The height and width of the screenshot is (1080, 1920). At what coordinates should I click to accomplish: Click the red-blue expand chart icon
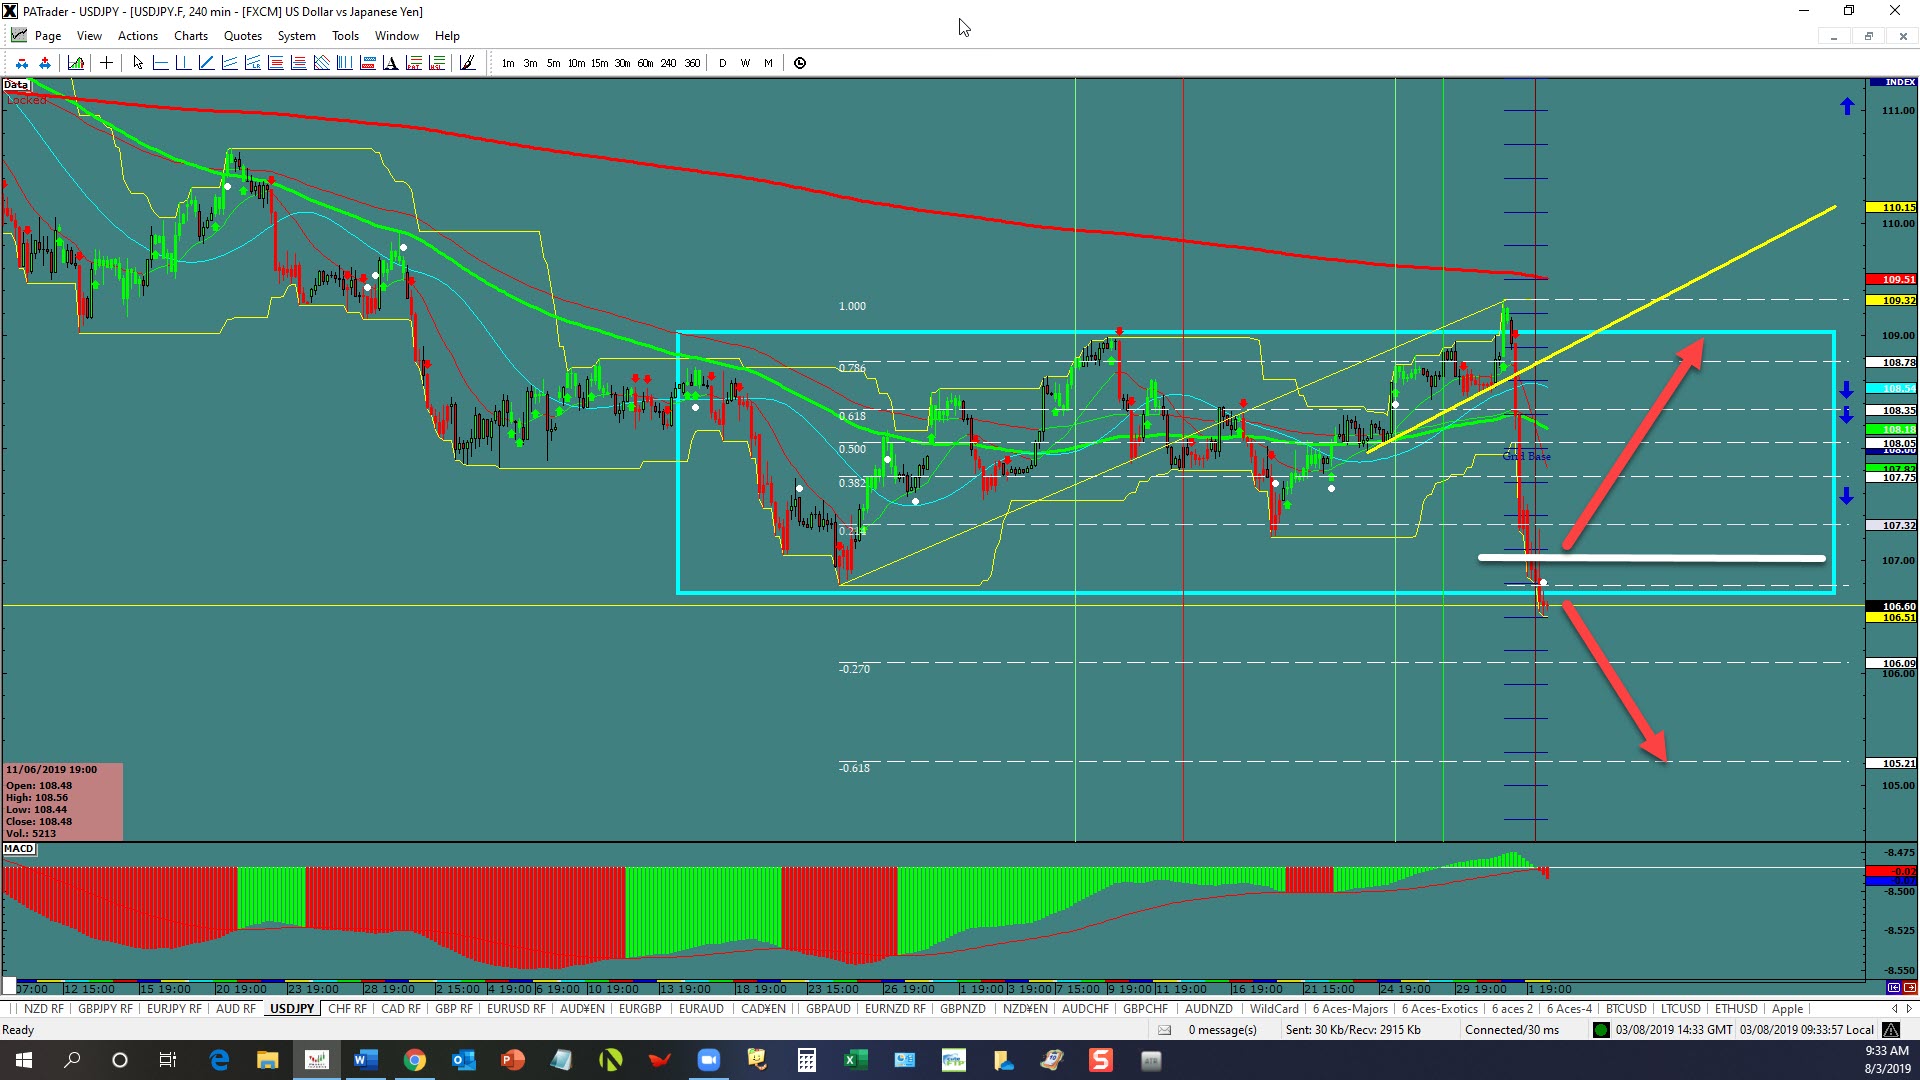coord(45,63)
